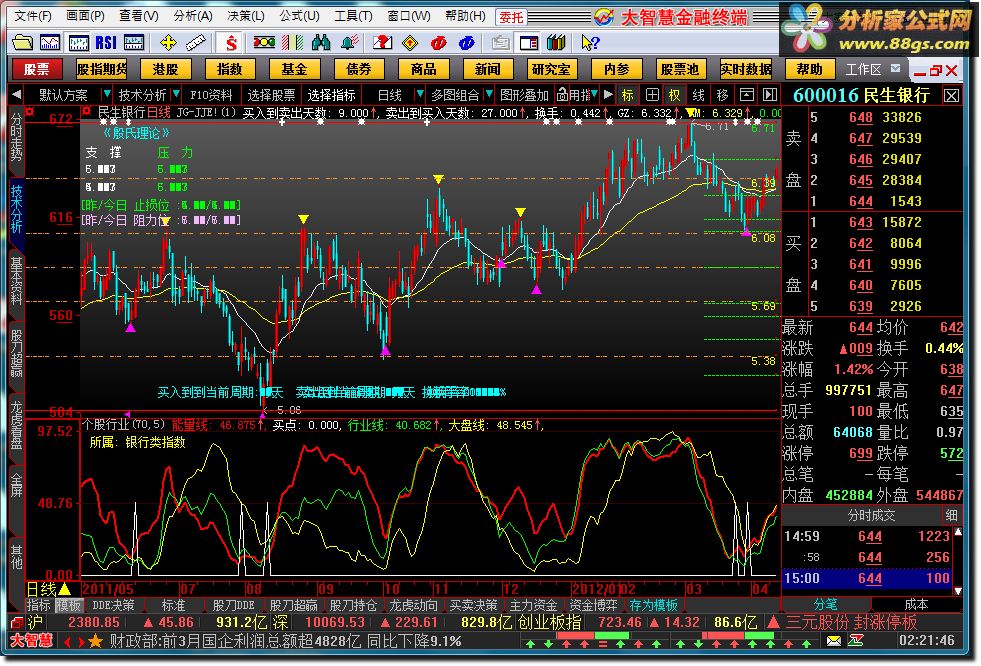The image size is (981, 666).
Task: Open the 公式(U) menu
Action: pyautogui.click(x=299, y=16)
